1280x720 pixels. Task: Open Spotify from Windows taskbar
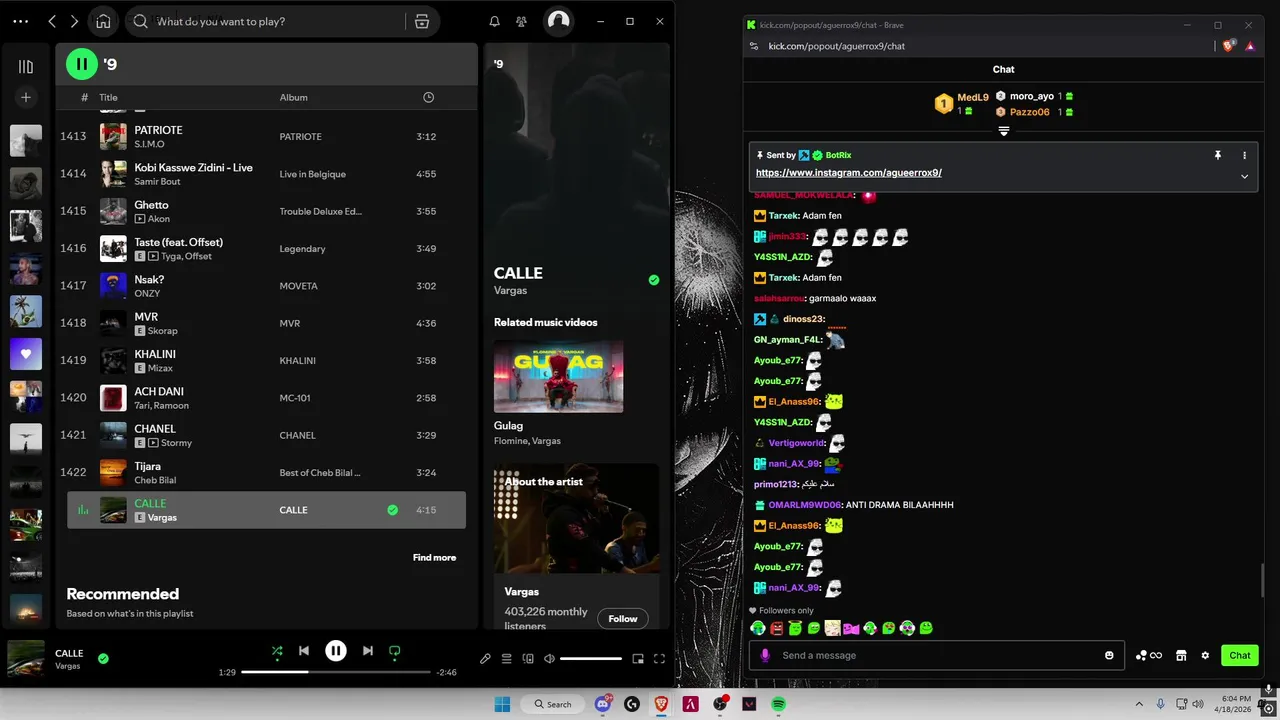point(778,704)
